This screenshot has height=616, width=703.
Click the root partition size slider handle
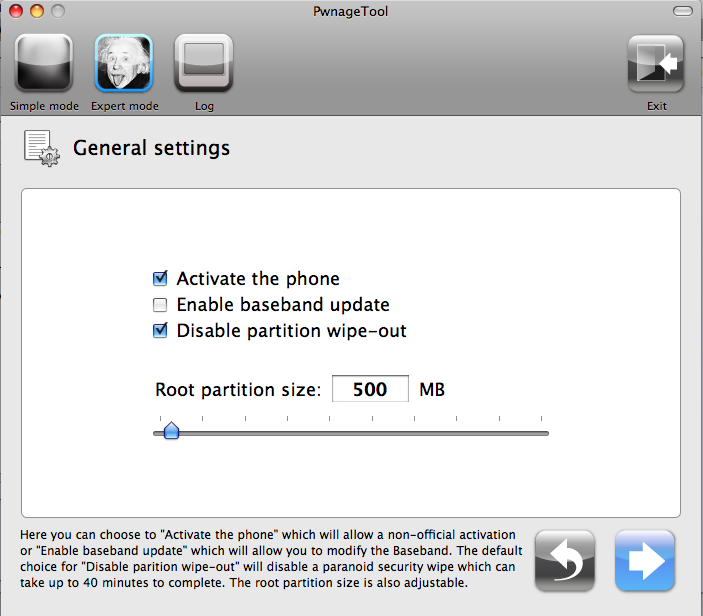tap(171, 430)
